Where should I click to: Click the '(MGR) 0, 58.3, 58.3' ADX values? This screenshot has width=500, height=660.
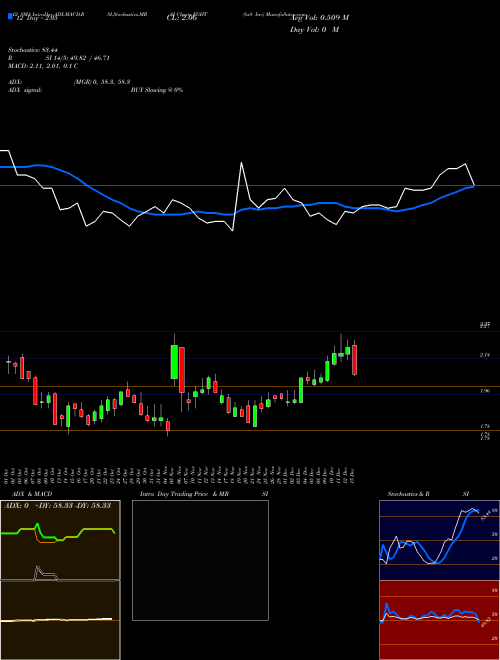tap(101, 82)
